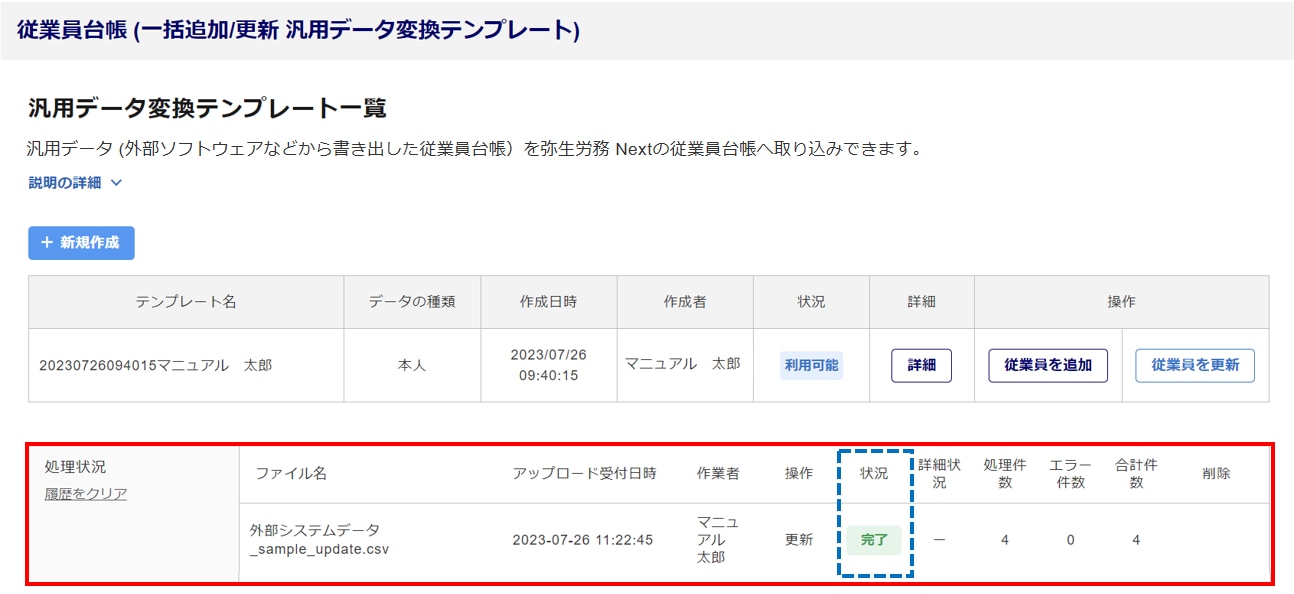Click the 利用可能 status badge

(811, 365)
